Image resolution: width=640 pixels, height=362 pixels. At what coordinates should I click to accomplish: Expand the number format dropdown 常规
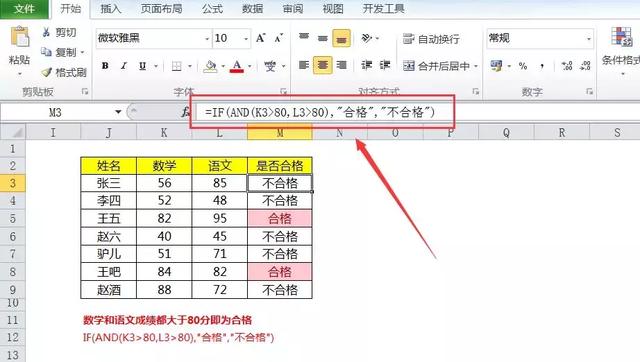click(589, 39)
